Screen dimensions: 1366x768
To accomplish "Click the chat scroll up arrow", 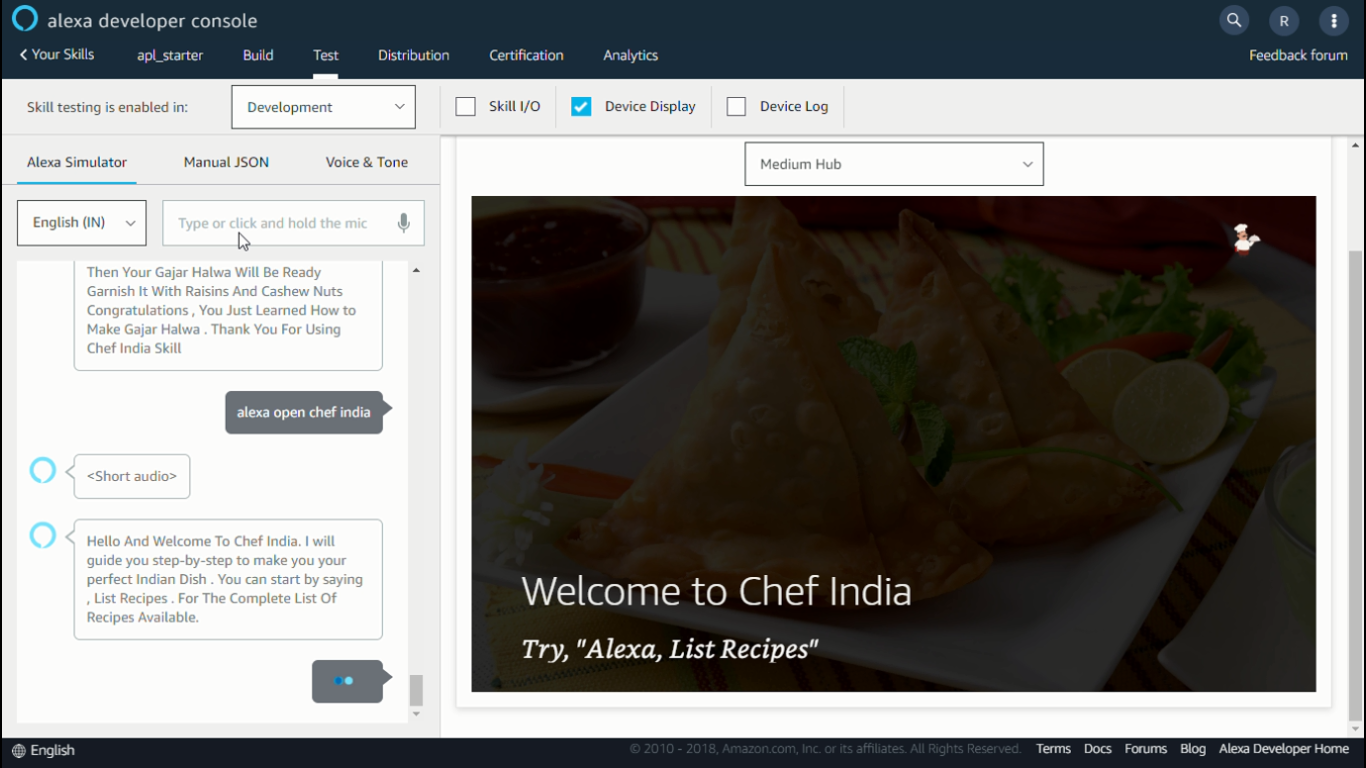I will click(x=416, y=270).
